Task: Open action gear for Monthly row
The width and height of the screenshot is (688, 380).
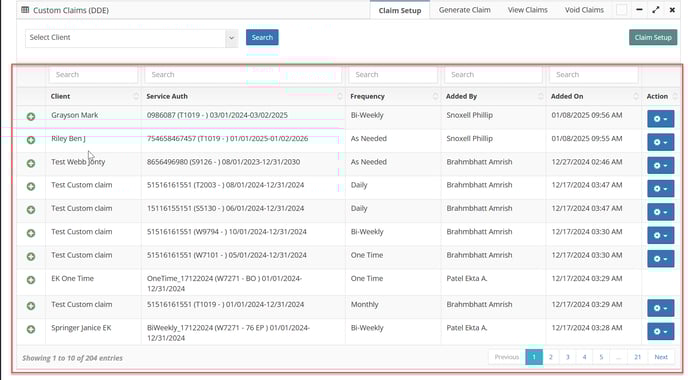Action: [660, 308]
